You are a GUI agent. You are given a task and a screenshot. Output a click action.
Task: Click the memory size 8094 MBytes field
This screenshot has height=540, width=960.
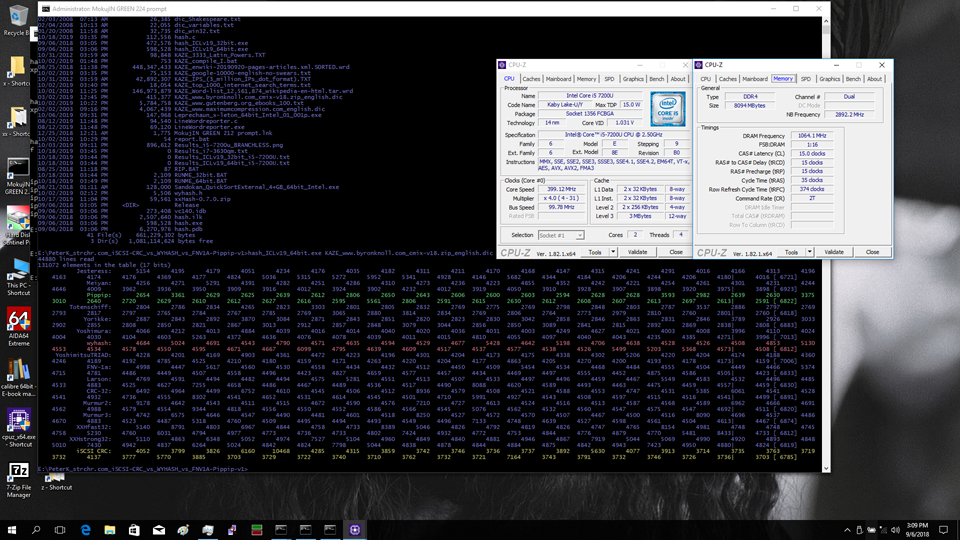[x=749, y=105]
